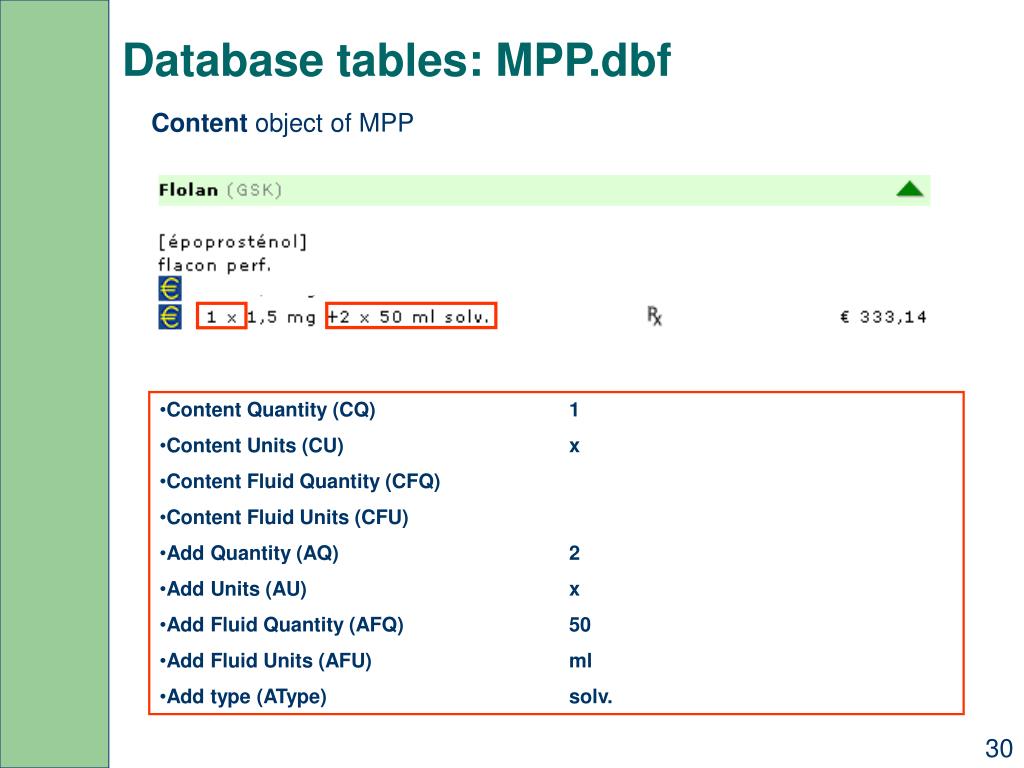Select the 'Content Units (CU)' bullet
The image size is (1024, 768).
click(252, 446)
